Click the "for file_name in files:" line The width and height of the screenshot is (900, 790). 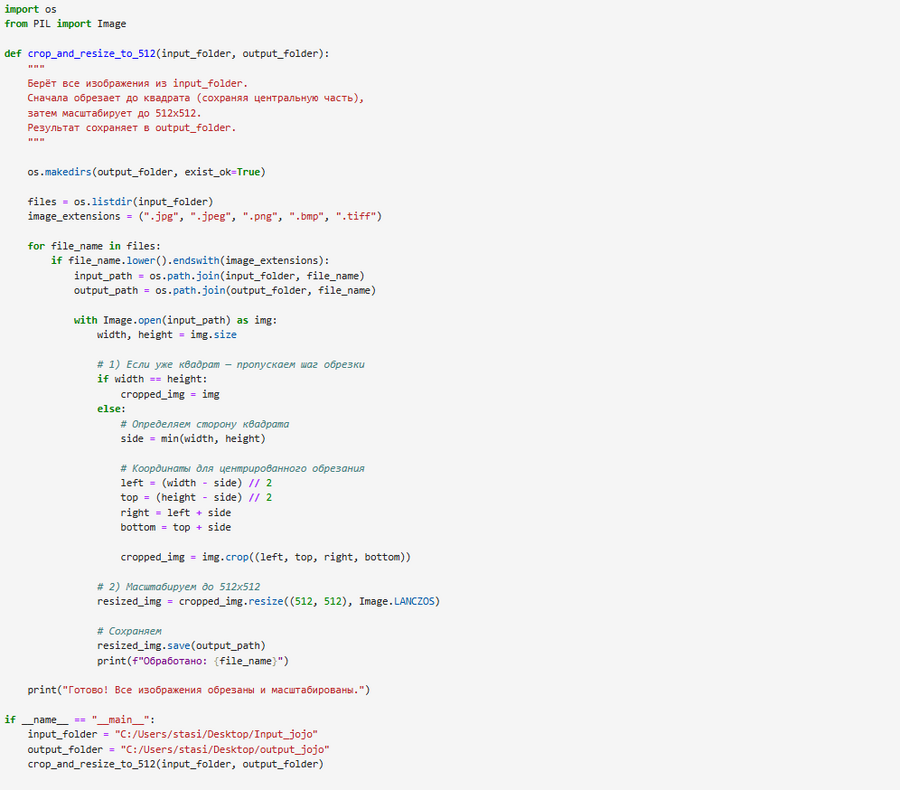94,246
